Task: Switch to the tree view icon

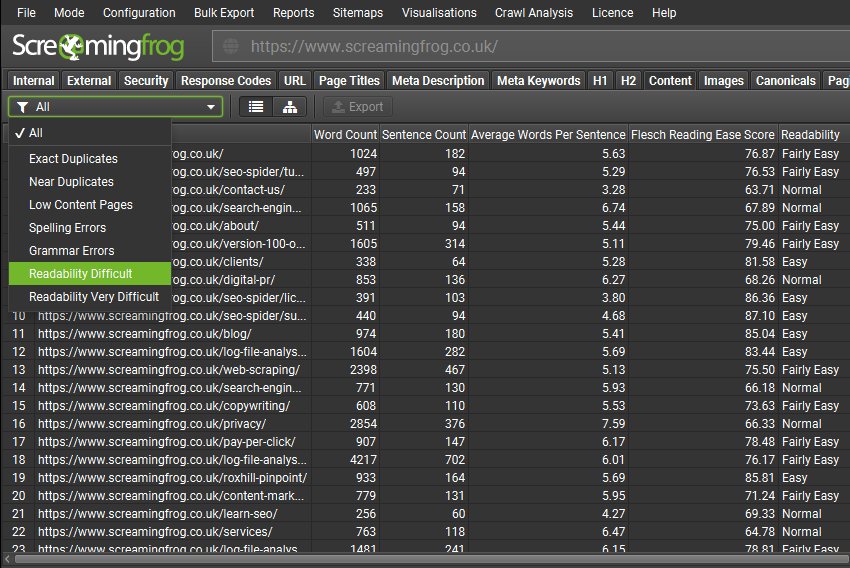Action: coord(289,107)
